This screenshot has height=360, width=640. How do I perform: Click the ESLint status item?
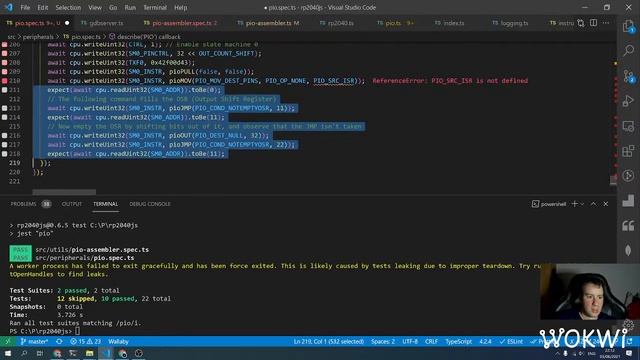[511, 341]
